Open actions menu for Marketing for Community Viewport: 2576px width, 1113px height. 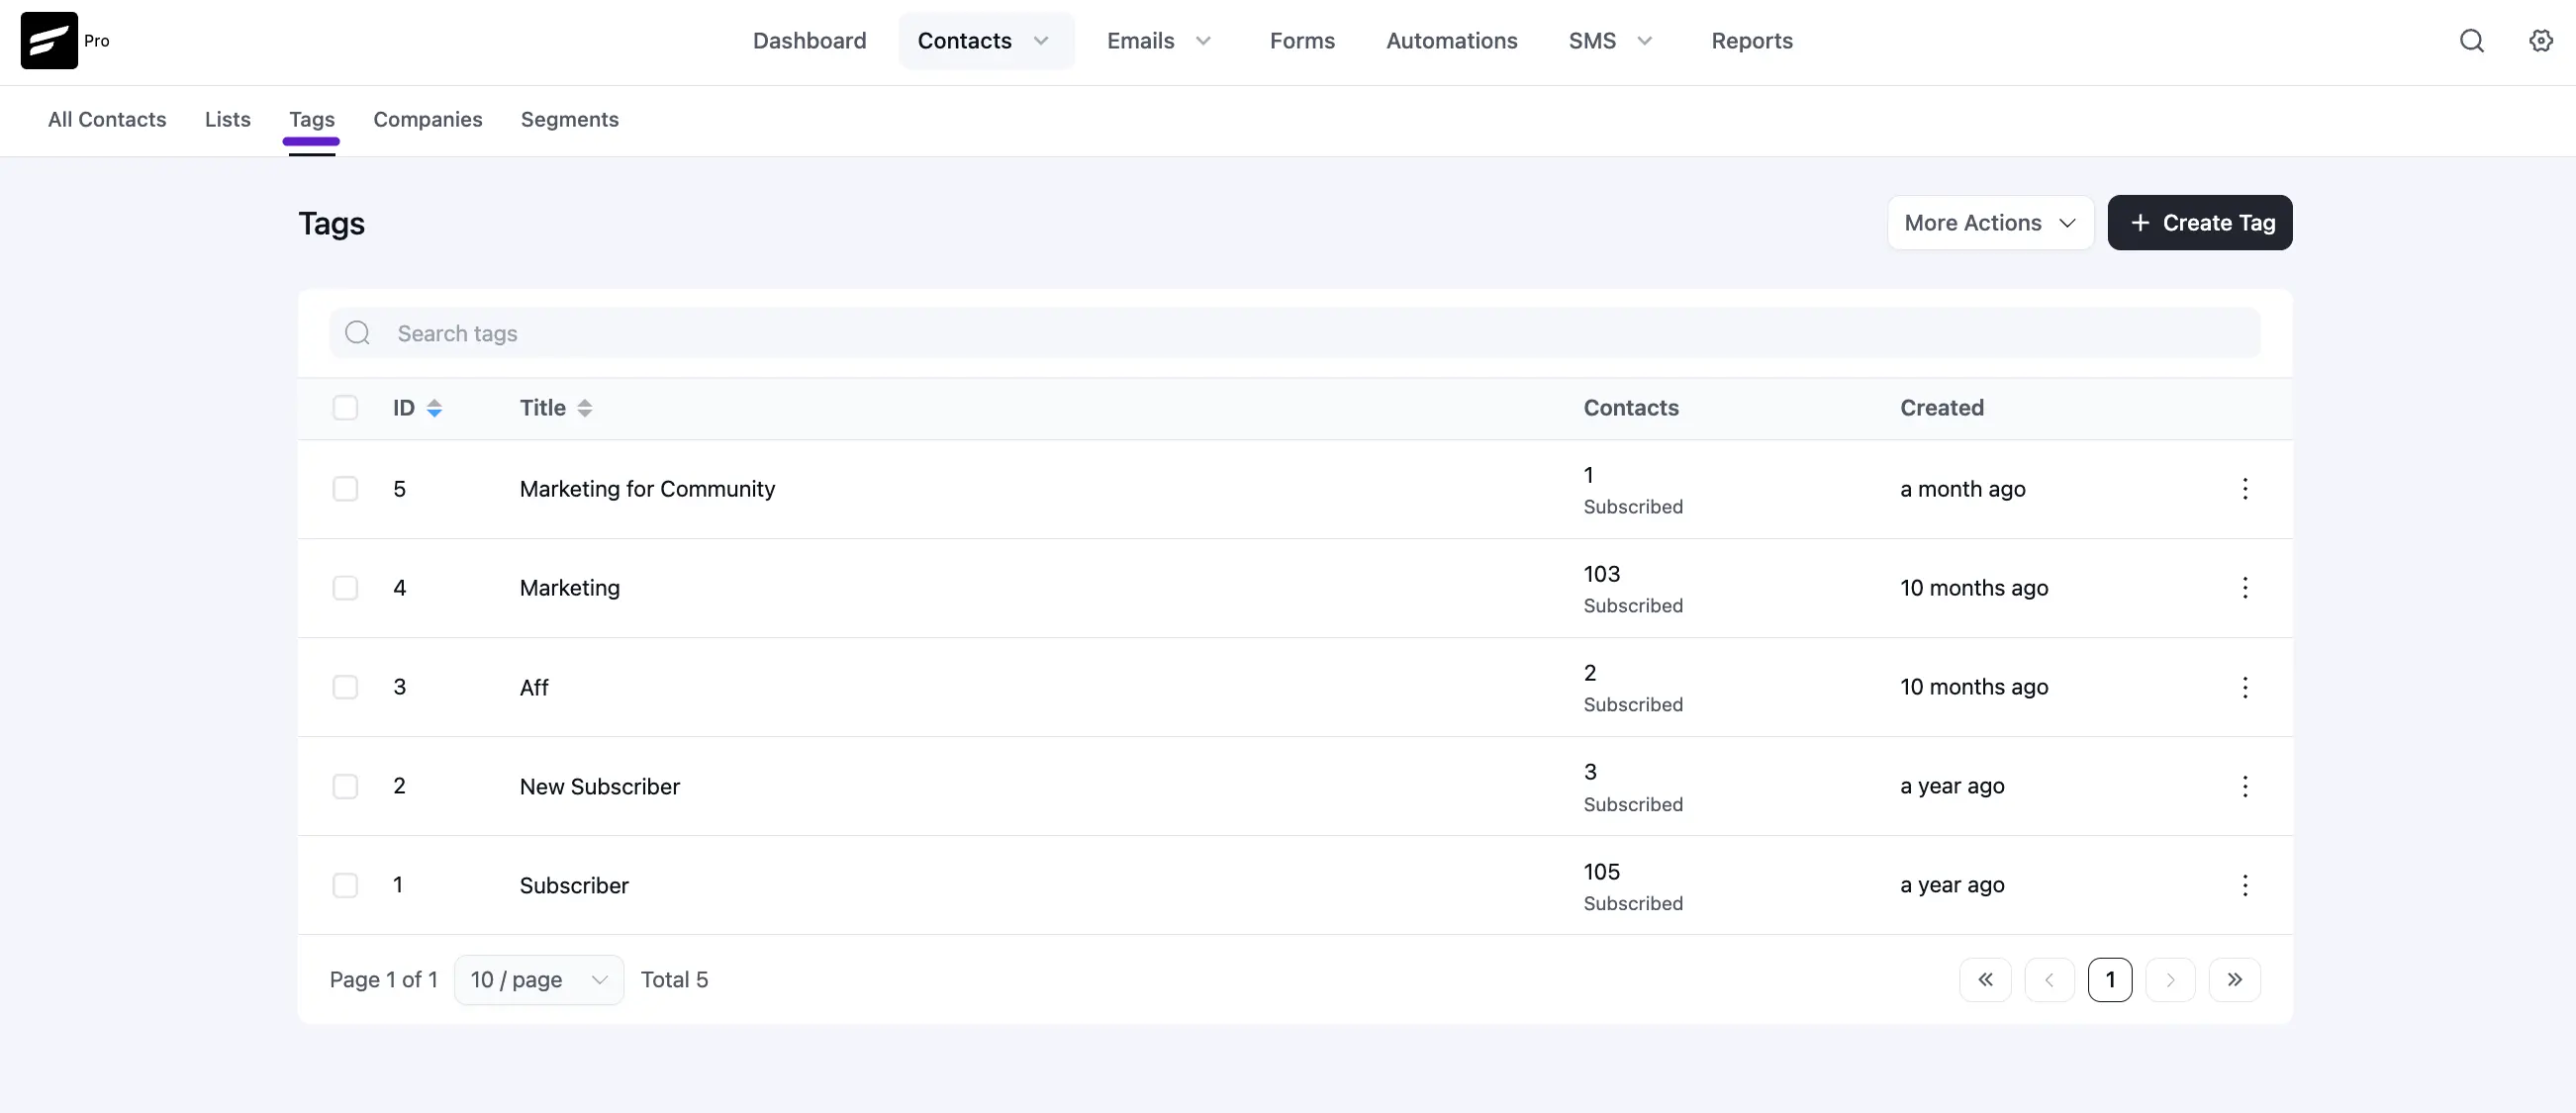click(2245, 489)
